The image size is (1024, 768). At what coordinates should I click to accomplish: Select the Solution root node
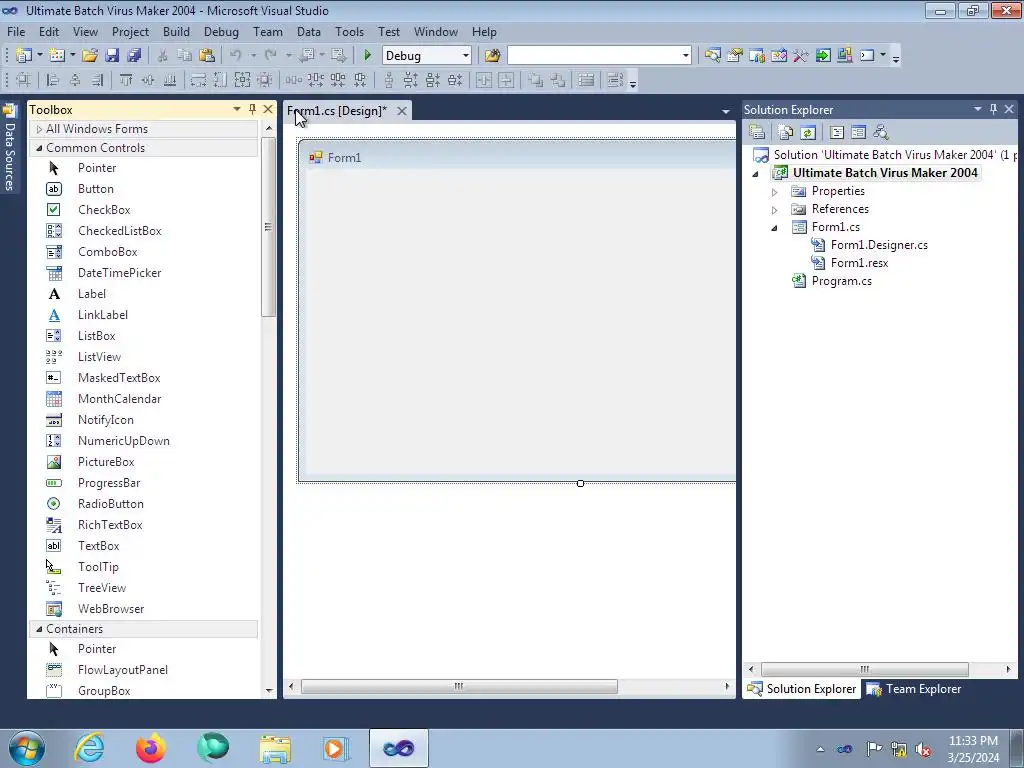click(x=884, y=155)
